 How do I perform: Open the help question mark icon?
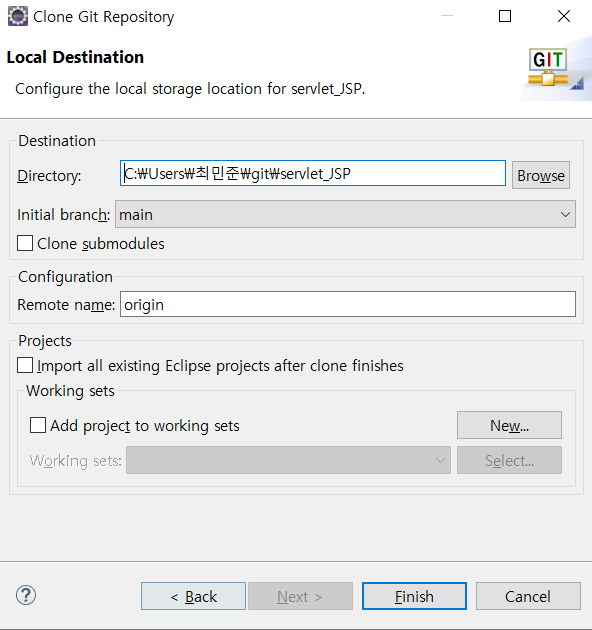click(x=26, y=595)
